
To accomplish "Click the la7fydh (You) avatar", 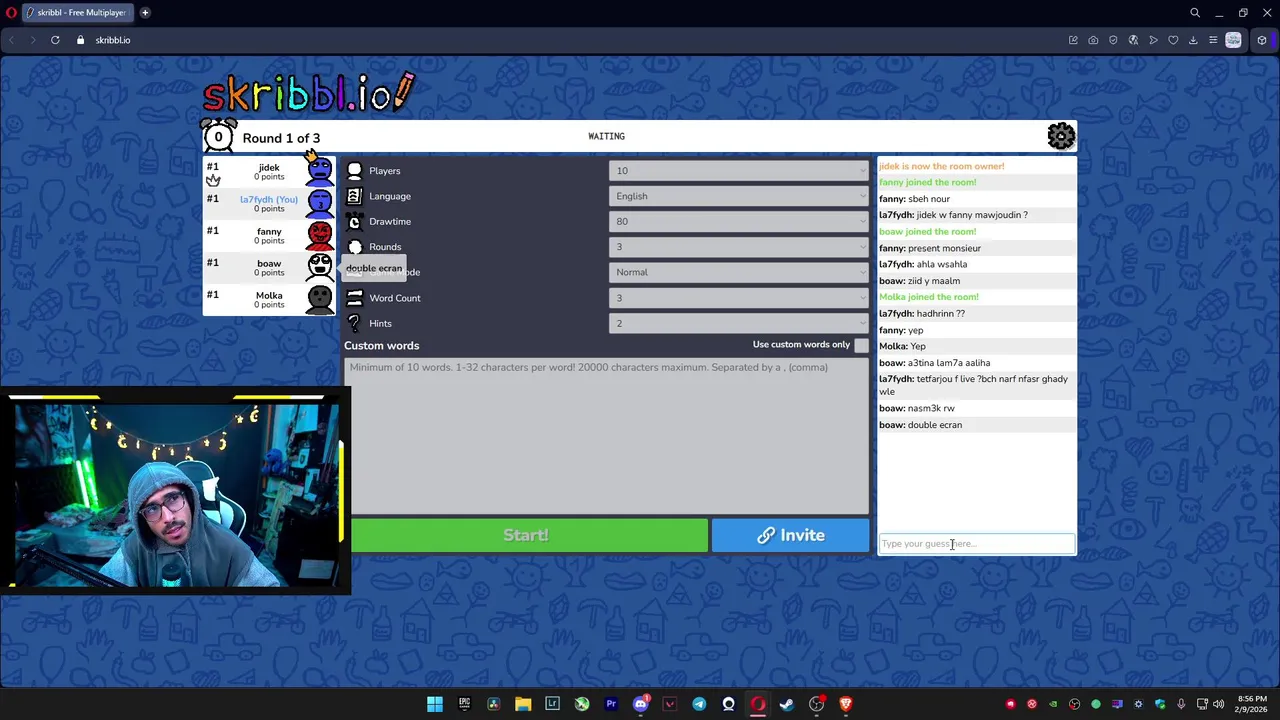I will point(319,203).
